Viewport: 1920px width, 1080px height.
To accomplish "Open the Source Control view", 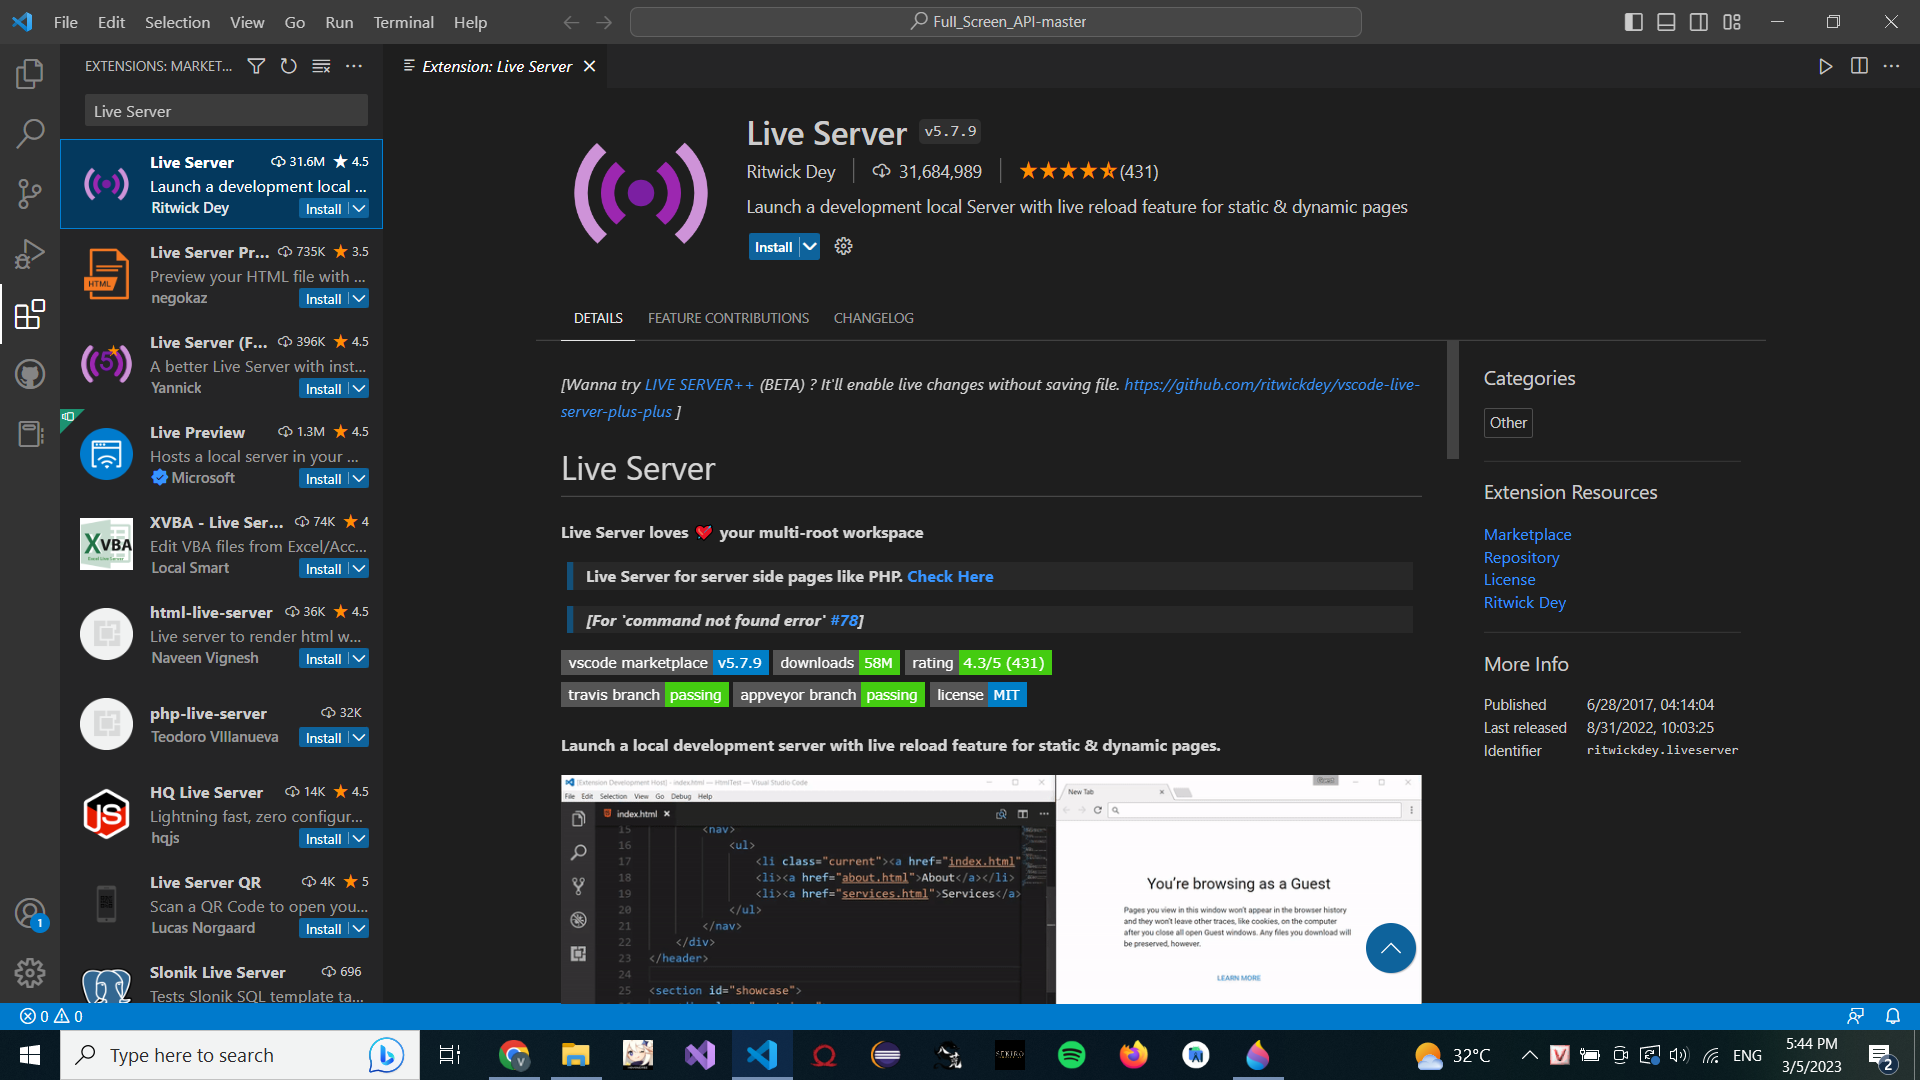I will point(29,194).
